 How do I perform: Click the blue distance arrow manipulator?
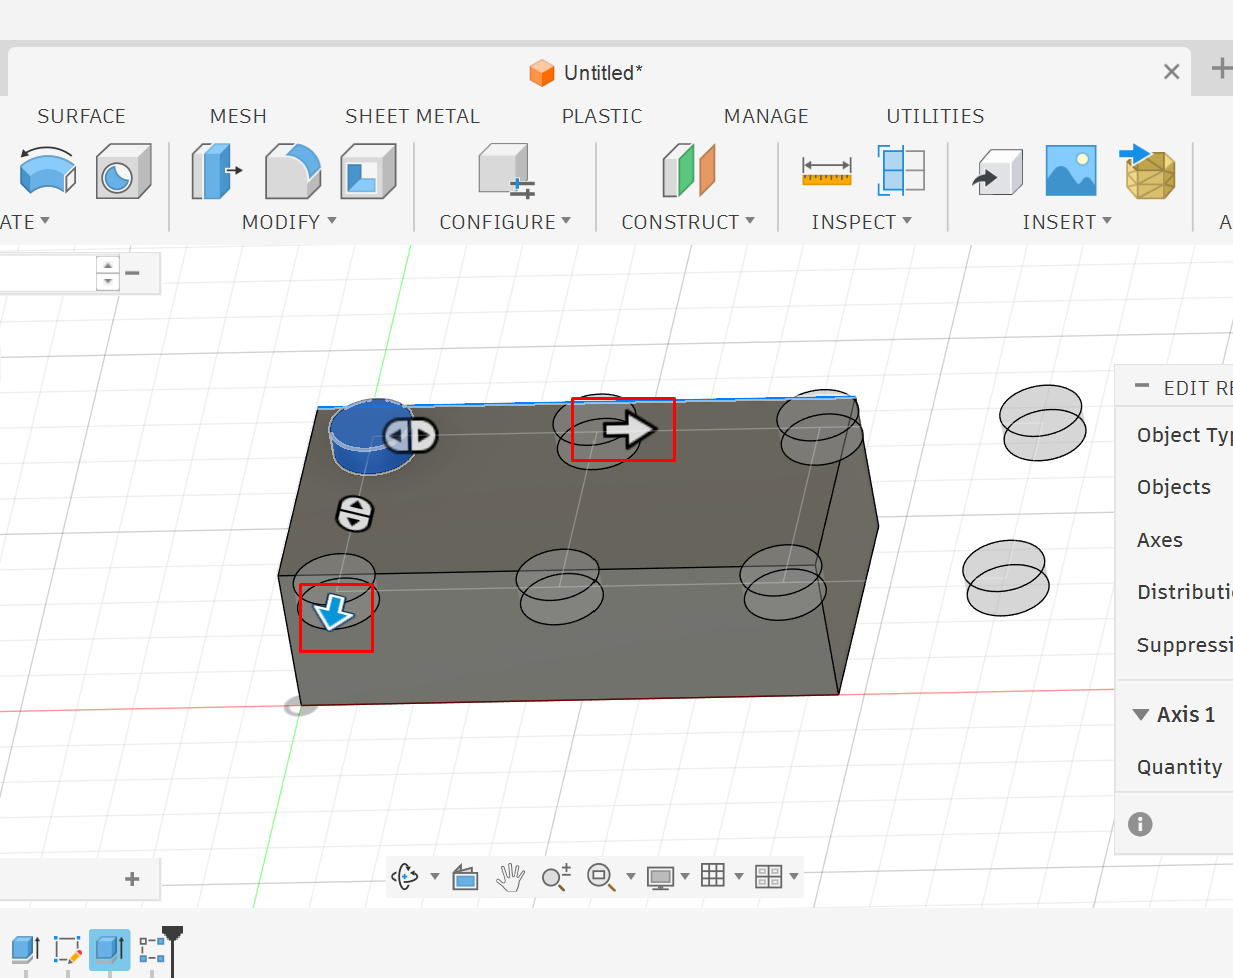coord(332,610)
